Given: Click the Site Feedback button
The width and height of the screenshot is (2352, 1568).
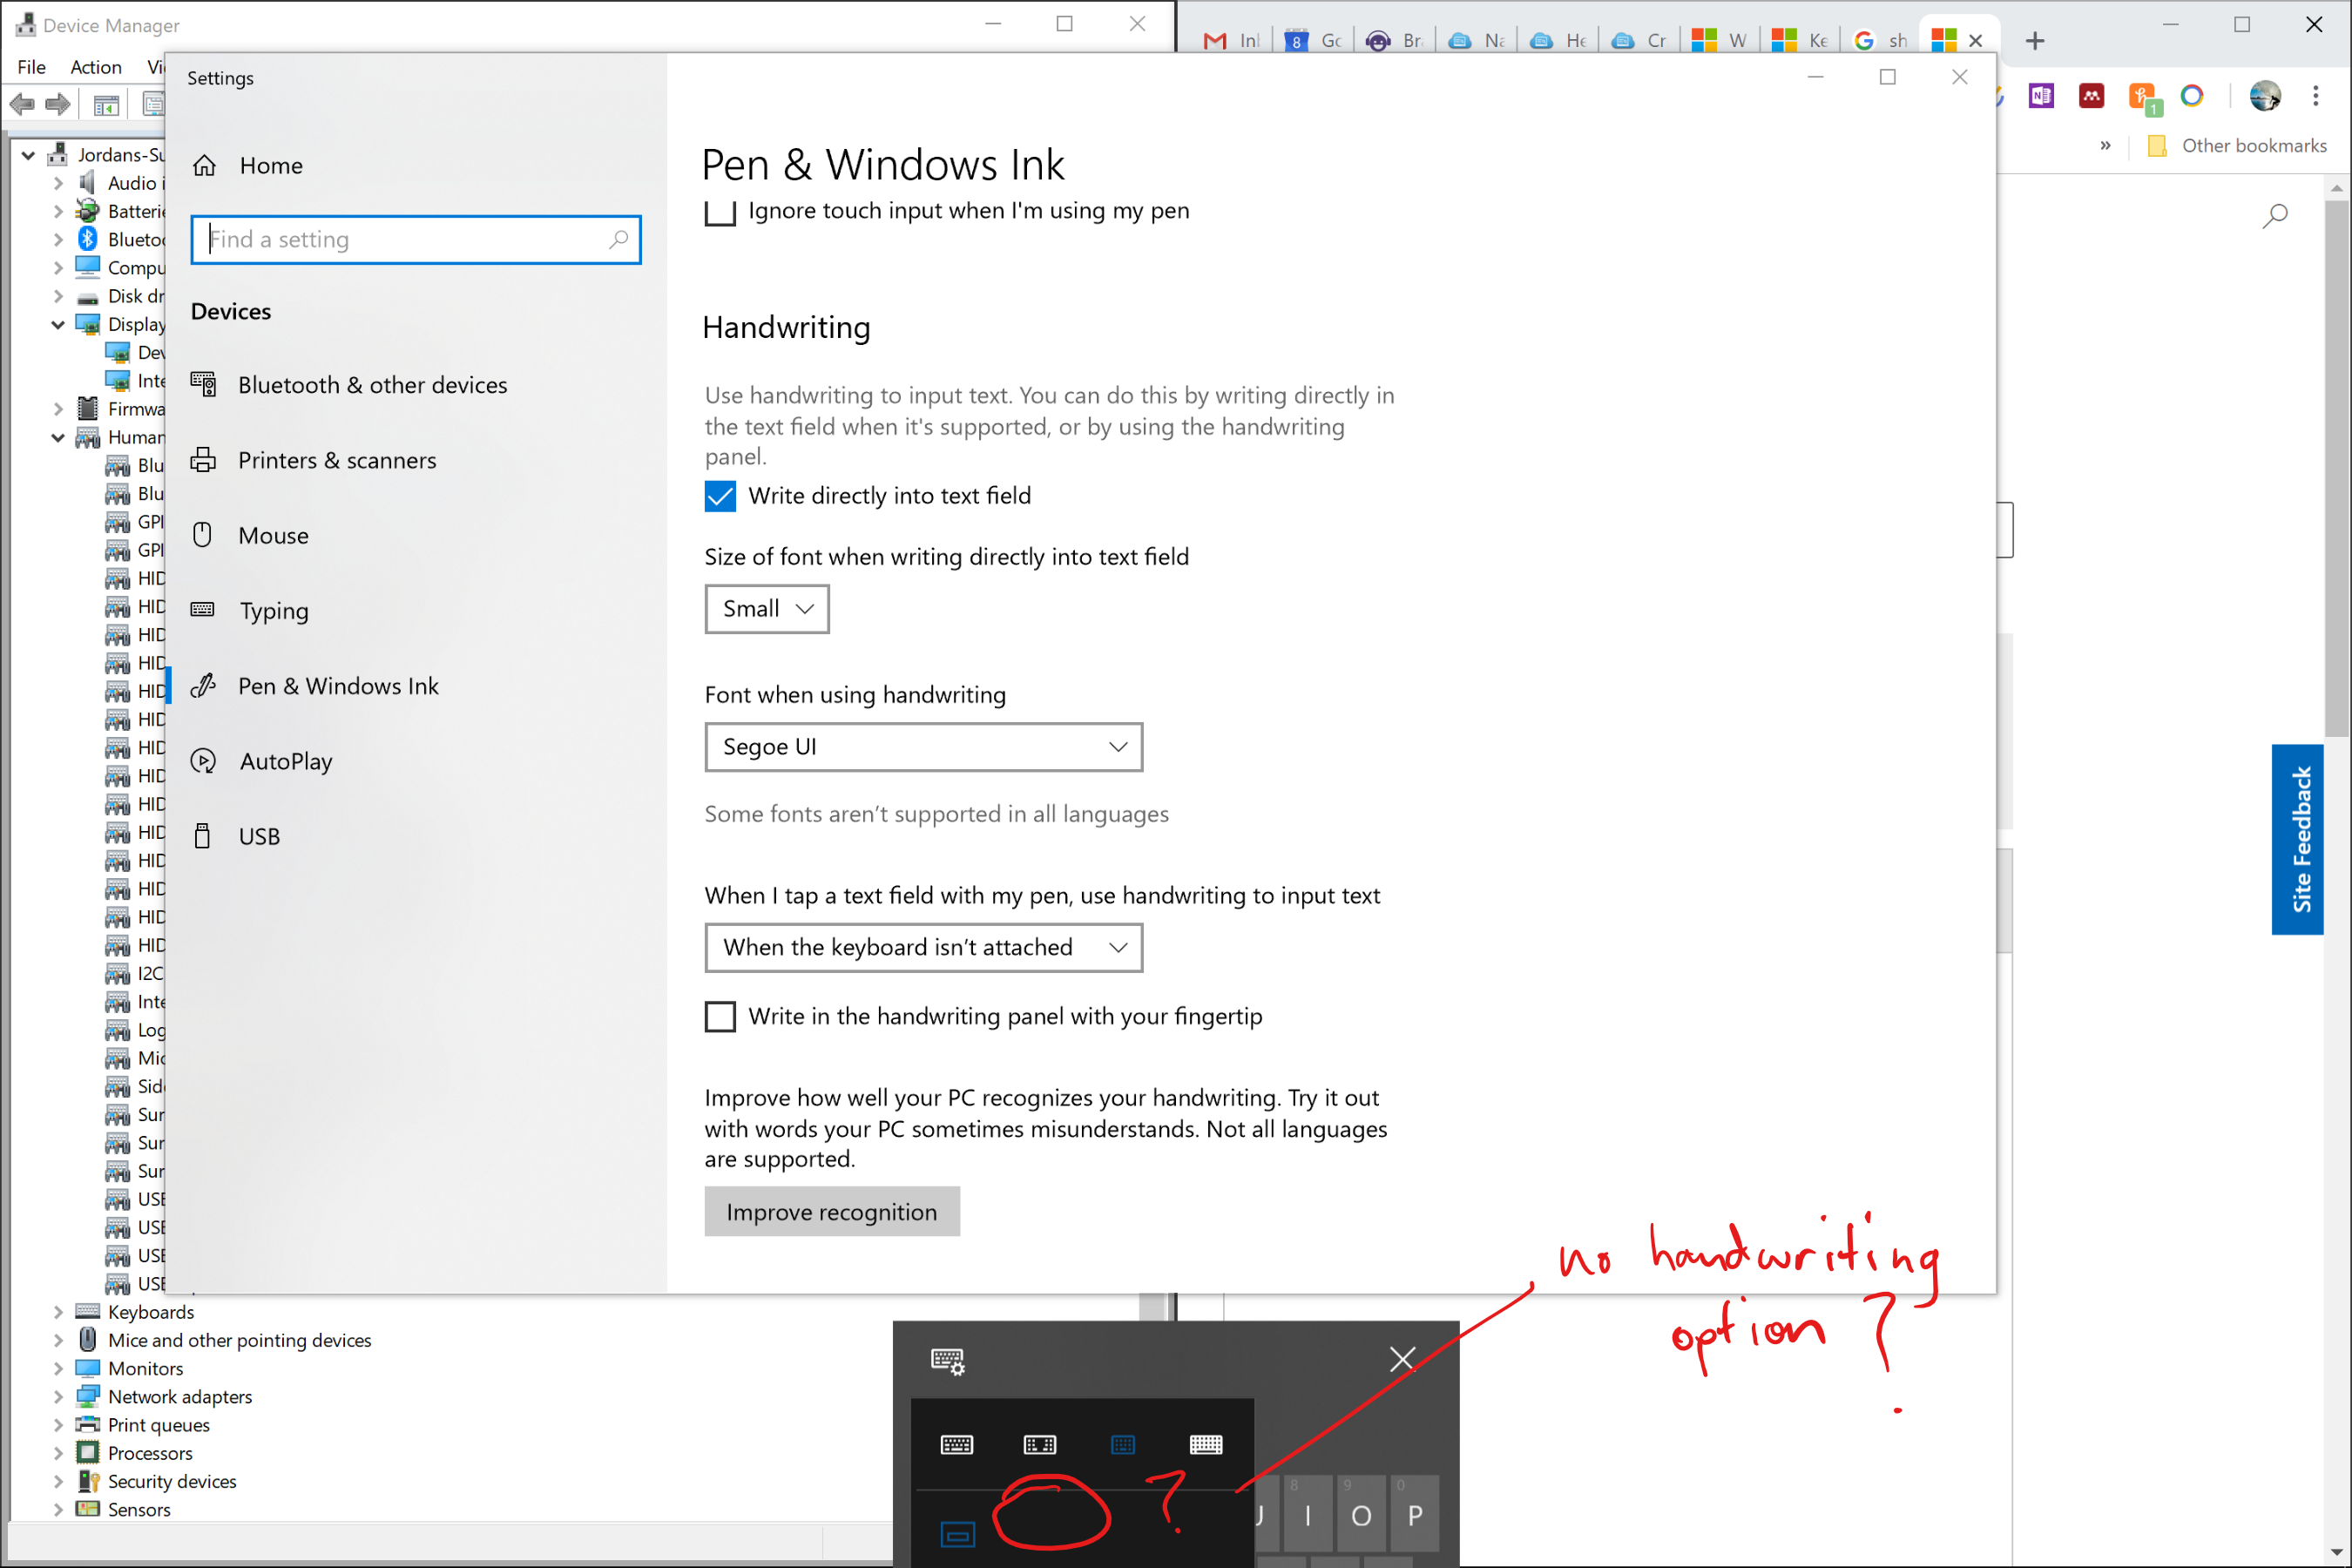Looking at the screenshot, I should pos(2300,839).
